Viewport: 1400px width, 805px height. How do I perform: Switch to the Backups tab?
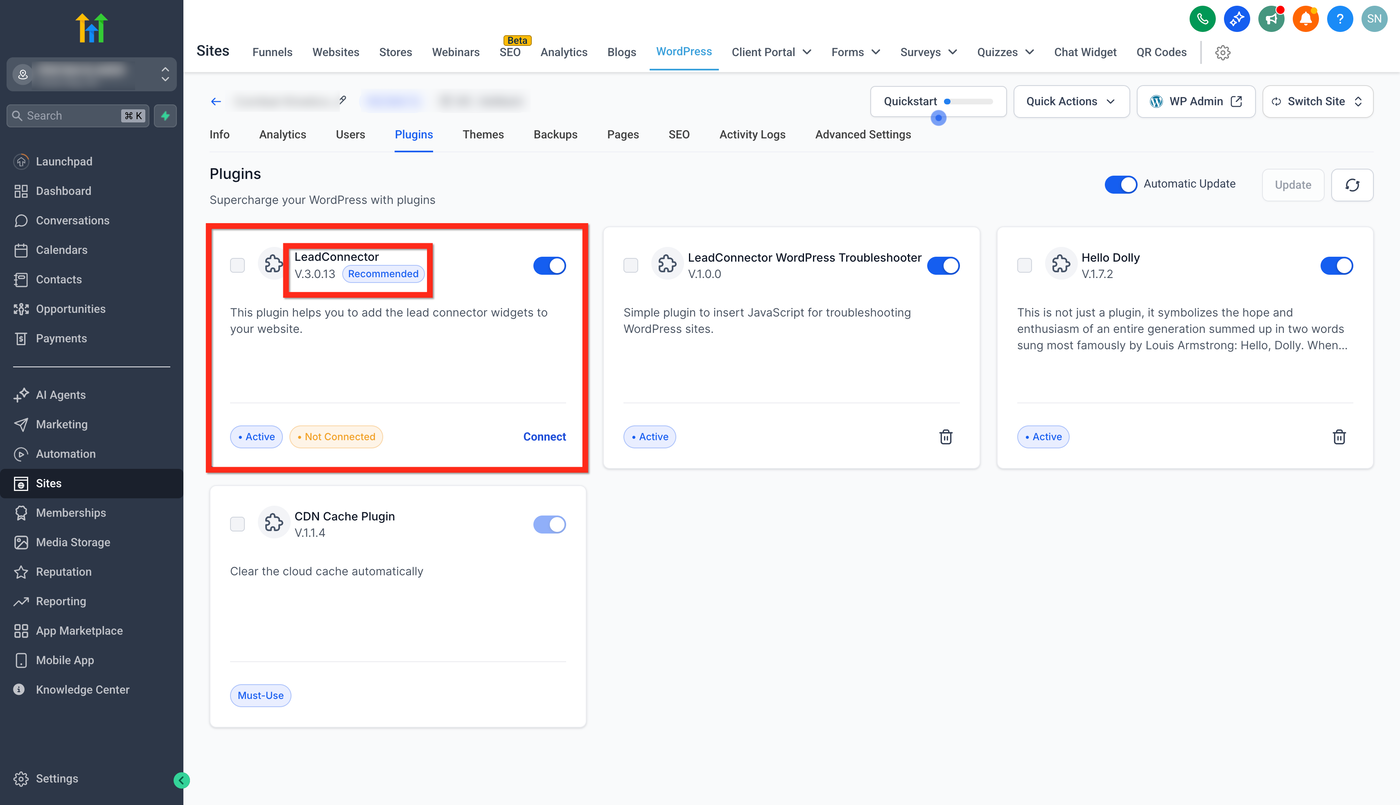click(x=555, y=134)
